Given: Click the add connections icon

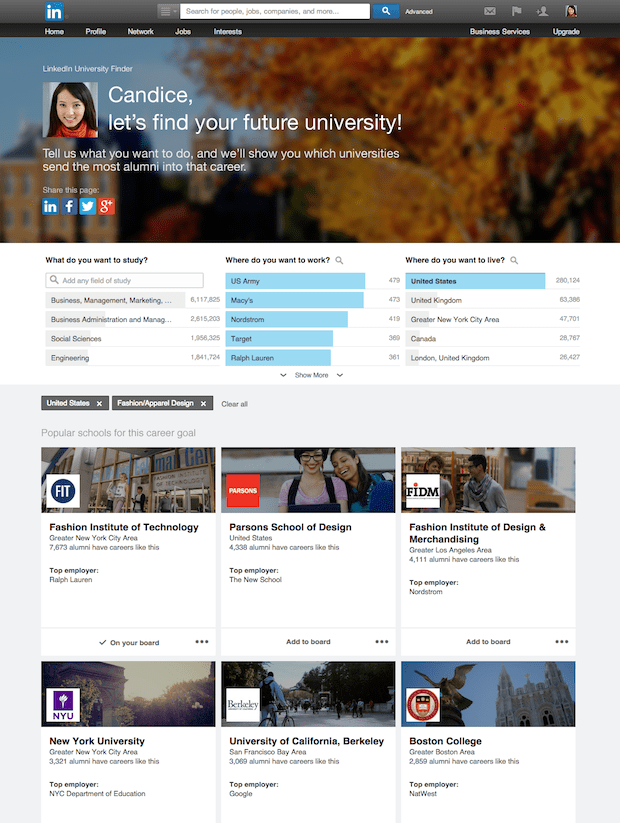Looking at the screenshot, I should 542,11.
